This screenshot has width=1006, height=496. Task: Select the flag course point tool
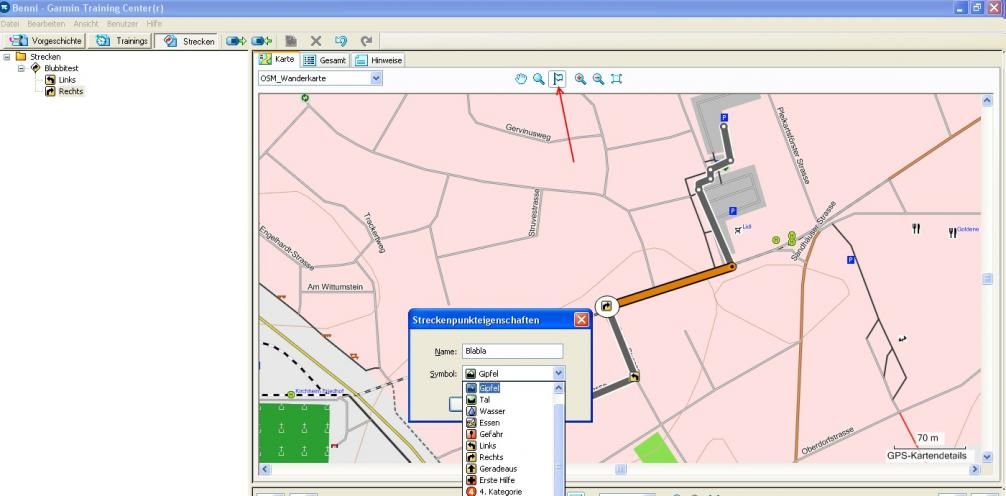pyautogui.click(x=559, y=78)
